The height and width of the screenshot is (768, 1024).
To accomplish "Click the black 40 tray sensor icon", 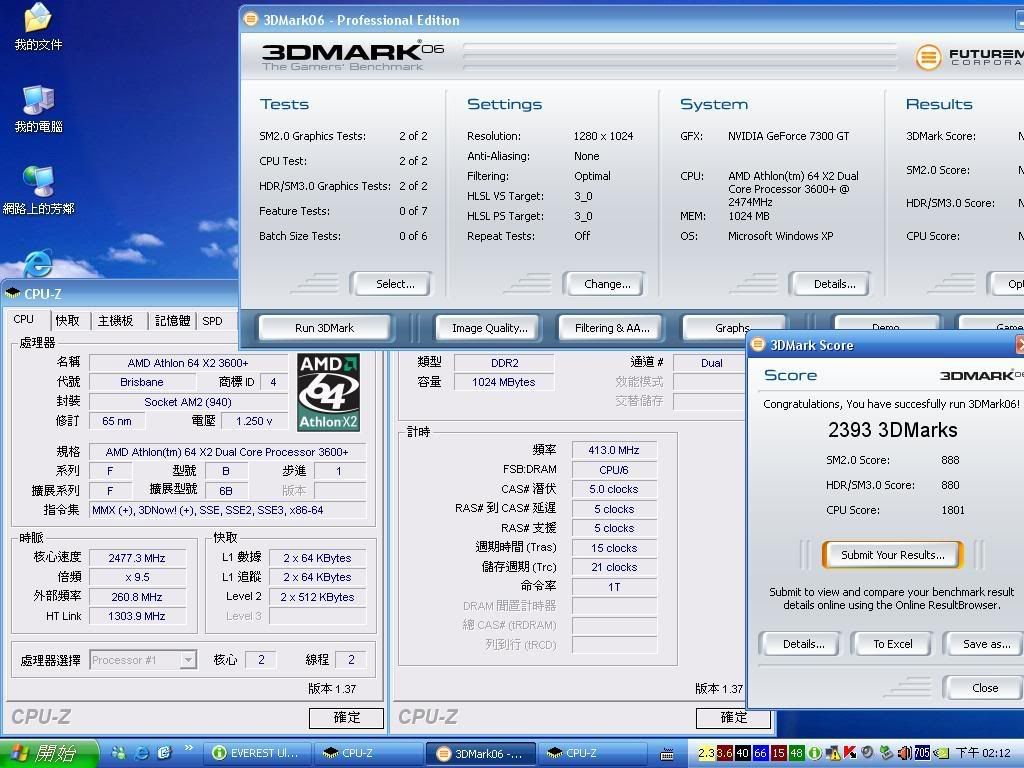I will 743,753.
